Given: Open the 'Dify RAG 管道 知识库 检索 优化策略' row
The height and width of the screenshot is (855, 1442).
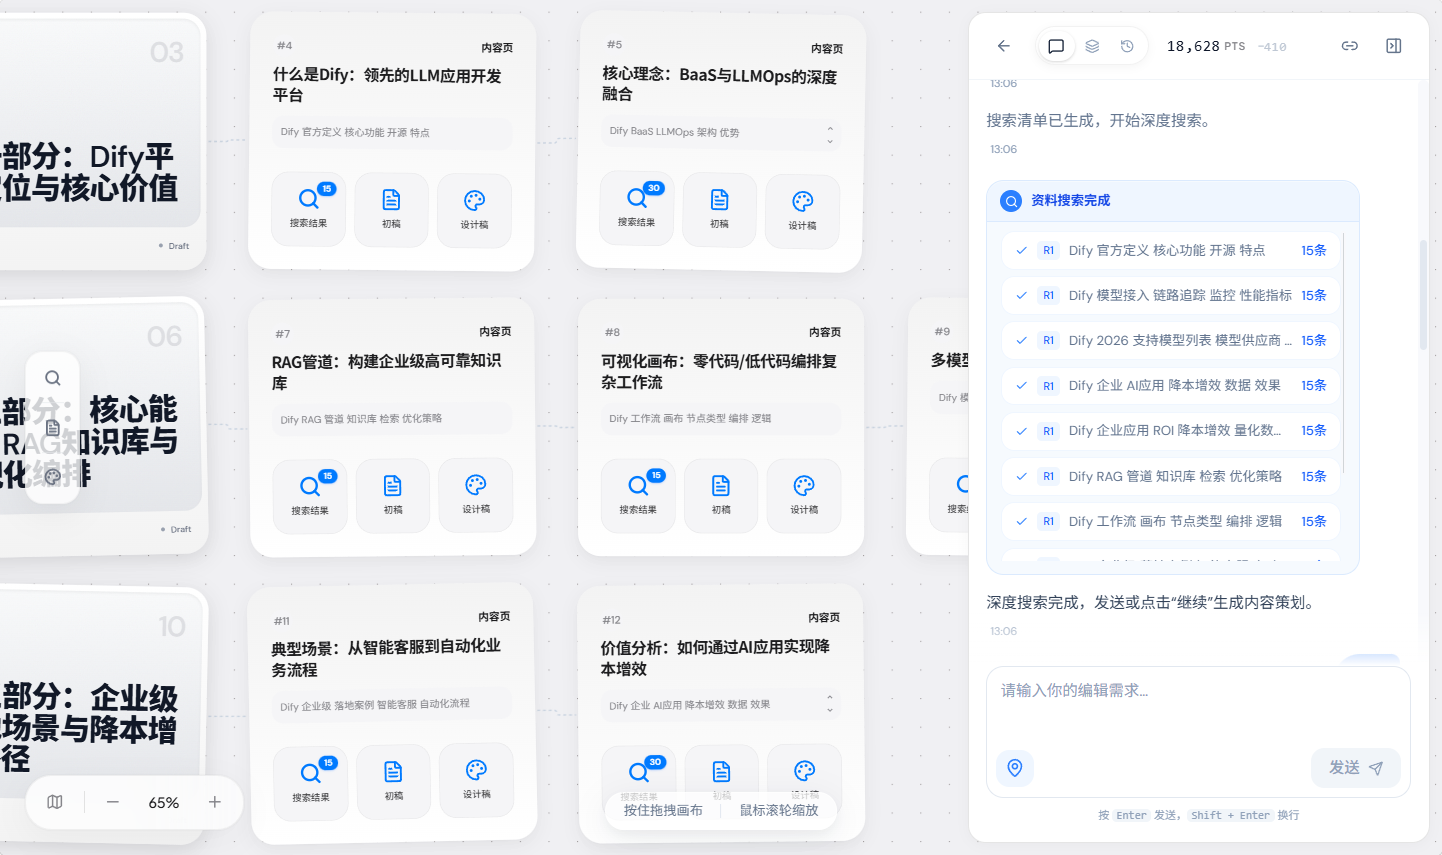Looking at the screenshot, I should pos(1171,476).
